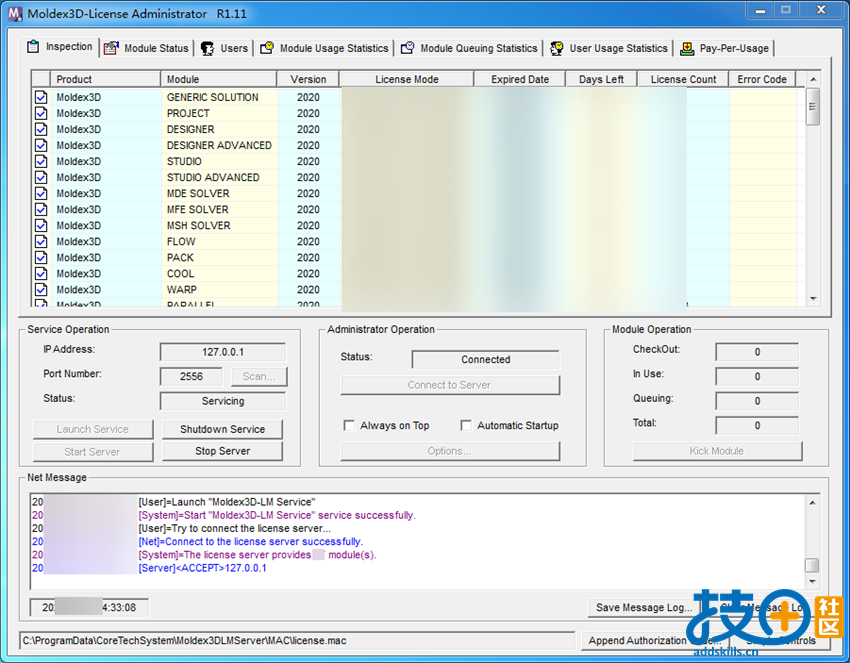The width and height of the screenshot is (850, 663).
Task: Click the Shutdown Service button
Action: [x=222, y=429]
